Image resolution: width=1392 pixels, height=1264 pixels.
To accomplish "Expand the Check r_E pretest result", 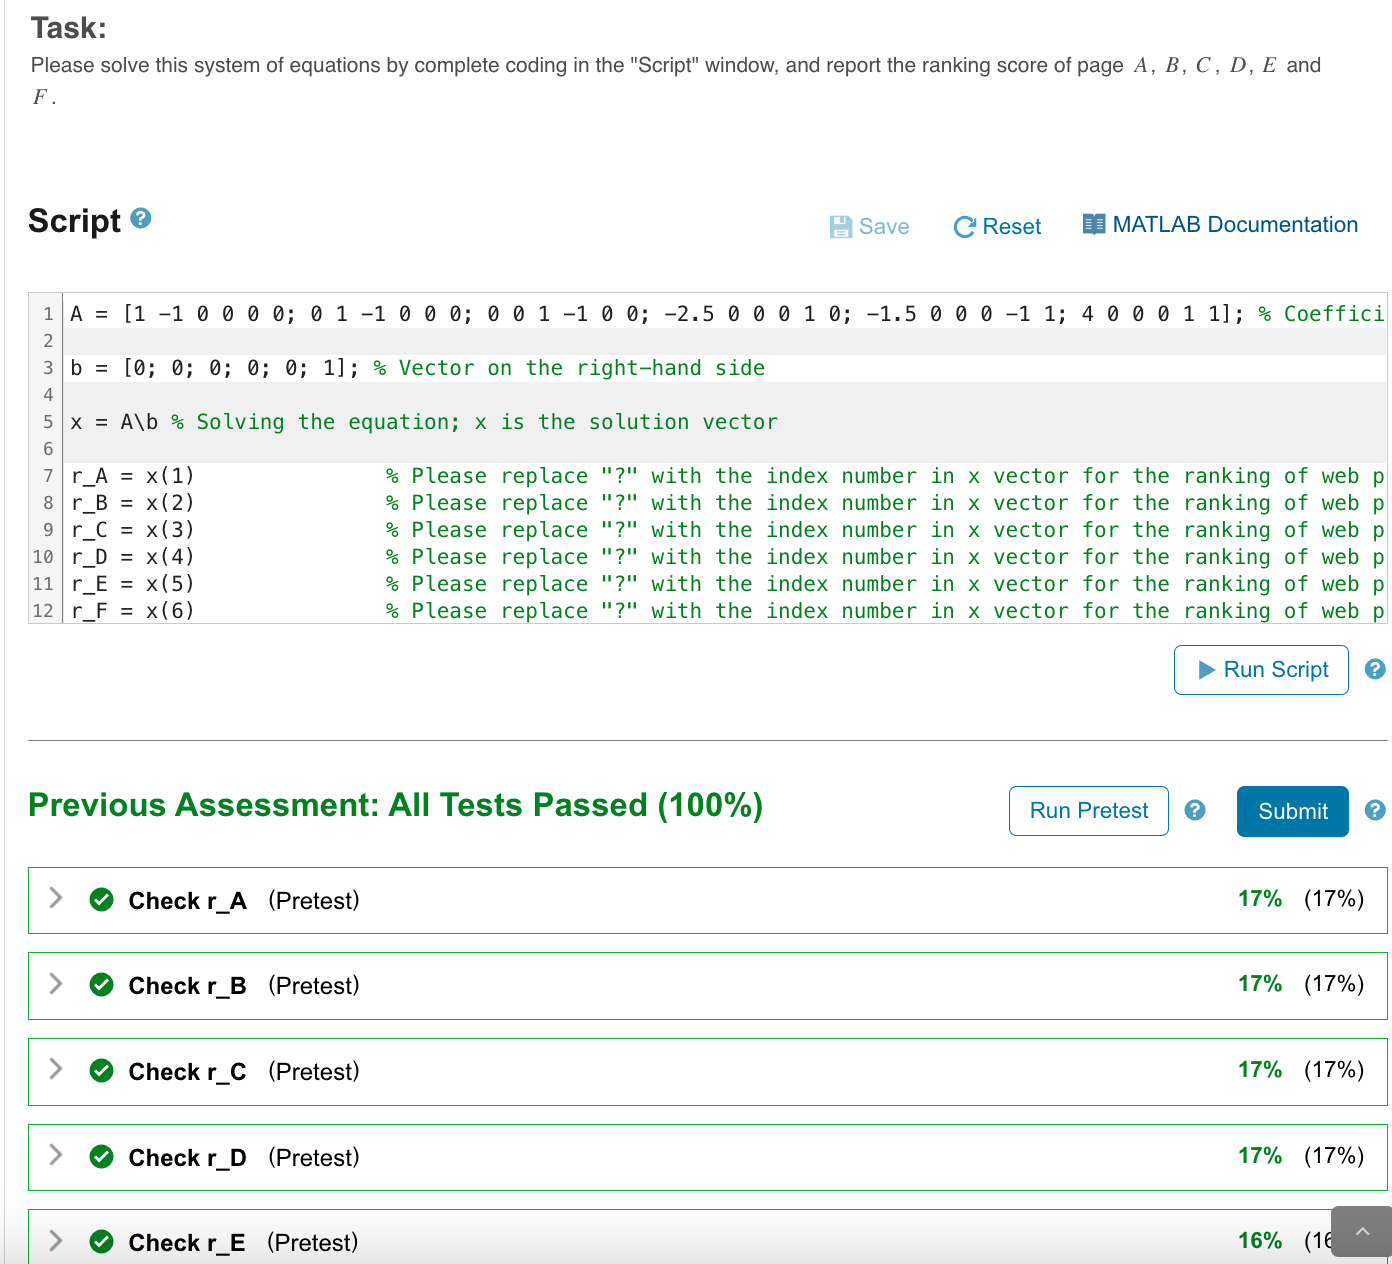I will (x=56, y=1241).
